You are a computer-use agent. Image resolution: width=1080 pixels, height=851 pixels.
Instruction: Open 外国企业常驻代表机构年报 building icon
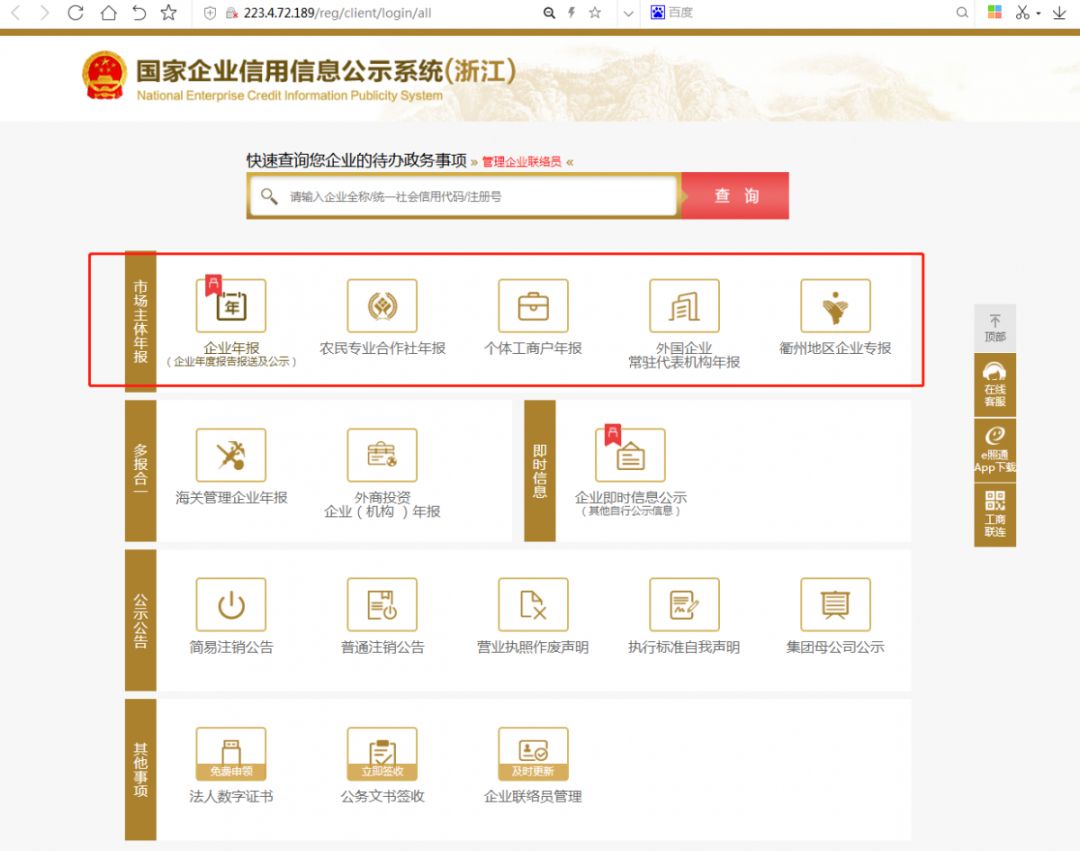point(684,306)
